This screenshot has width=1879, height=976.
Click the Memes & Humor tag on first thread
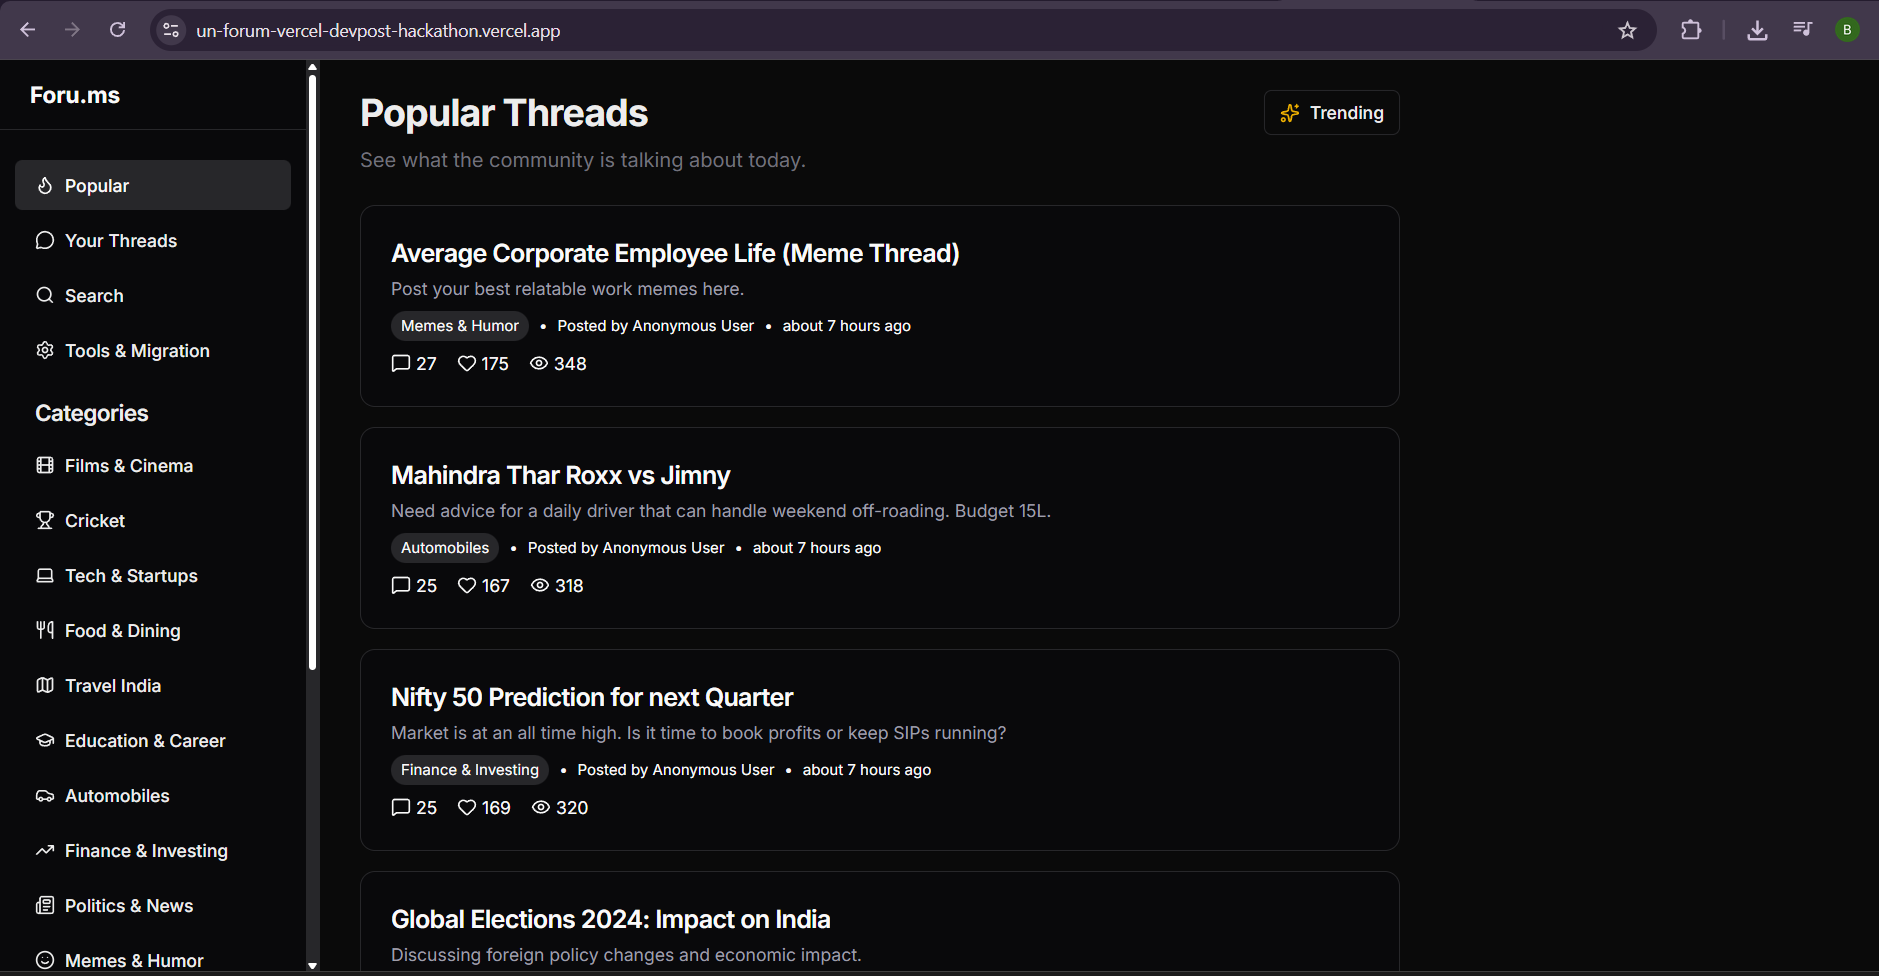tap(460, 326)
